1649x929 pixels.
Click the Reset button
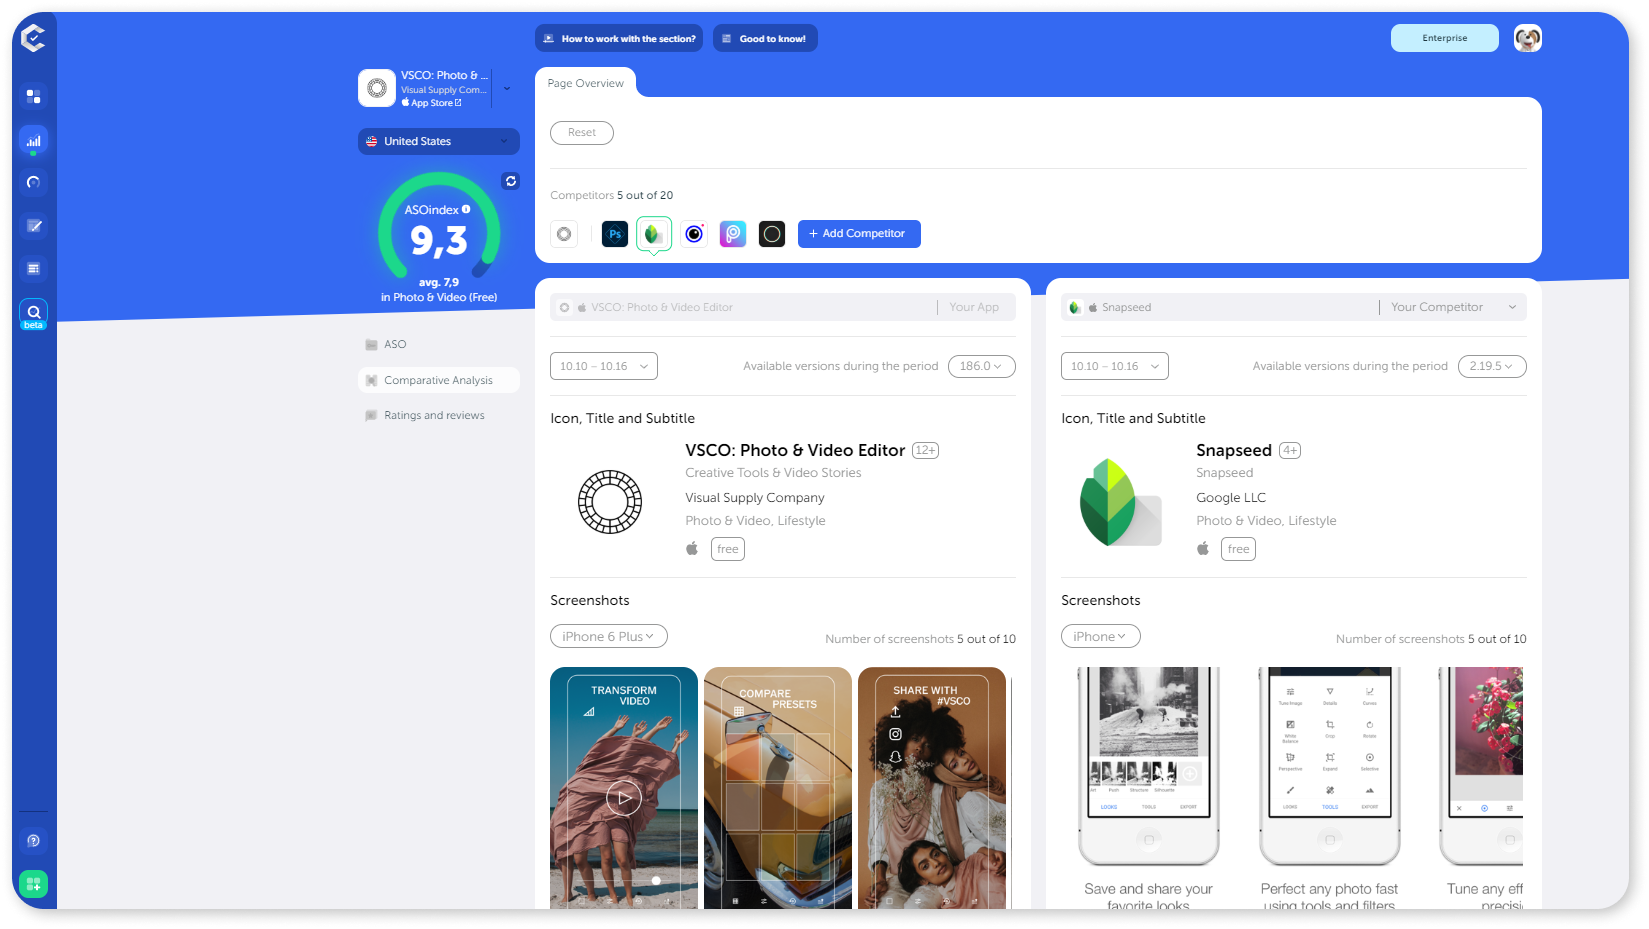[x=582, y=132]
